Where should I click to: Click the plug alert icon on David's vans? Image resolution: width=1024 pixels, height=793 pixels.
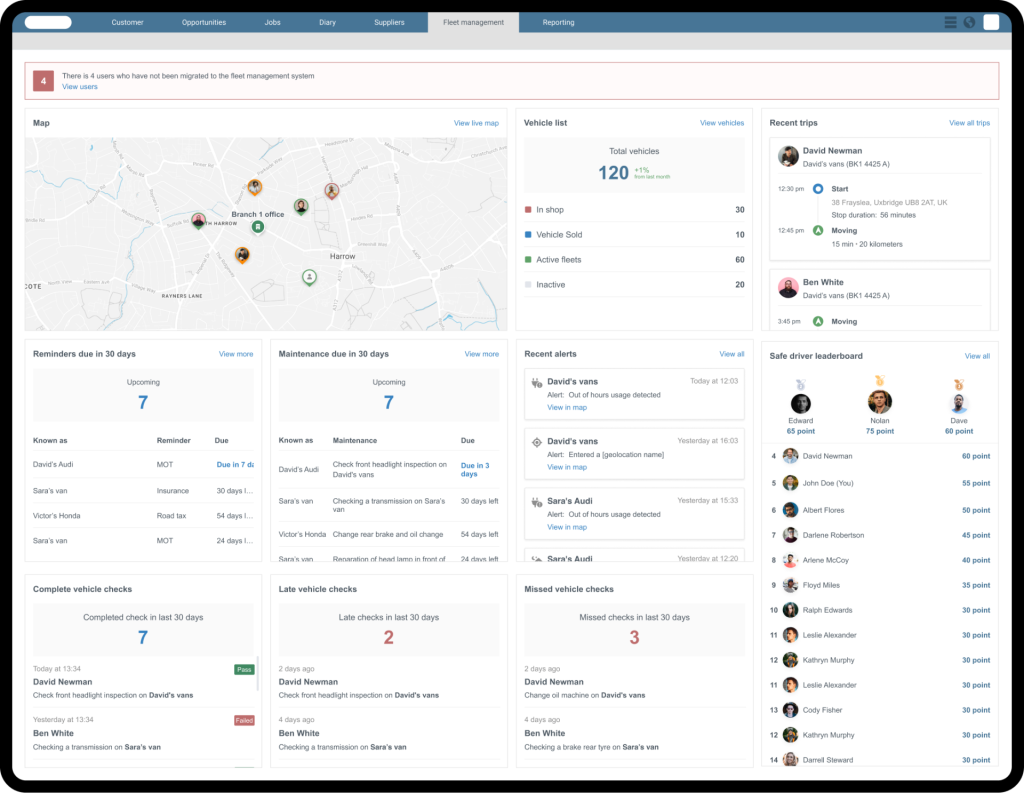pos(535,382)
